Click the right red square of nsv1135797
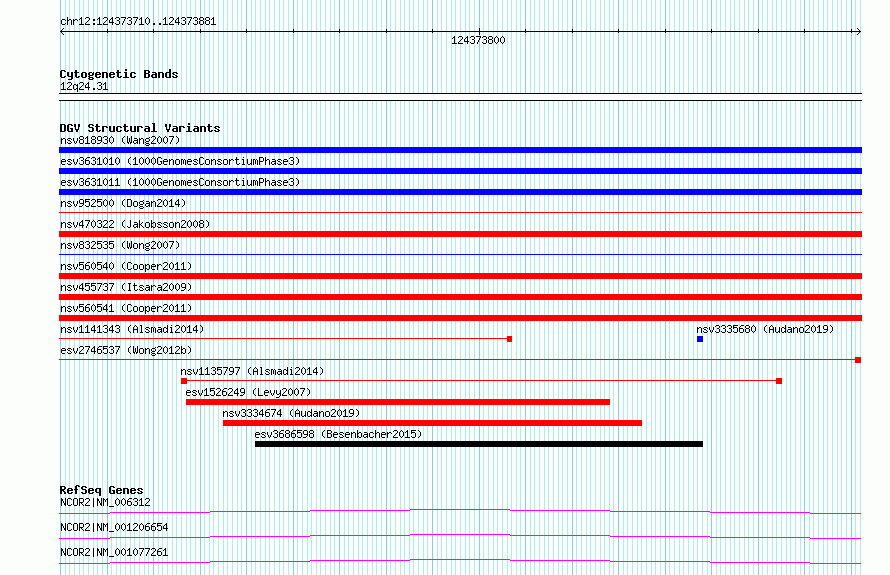This screenshot has height=575, width=890. click(x=779, y=381)
